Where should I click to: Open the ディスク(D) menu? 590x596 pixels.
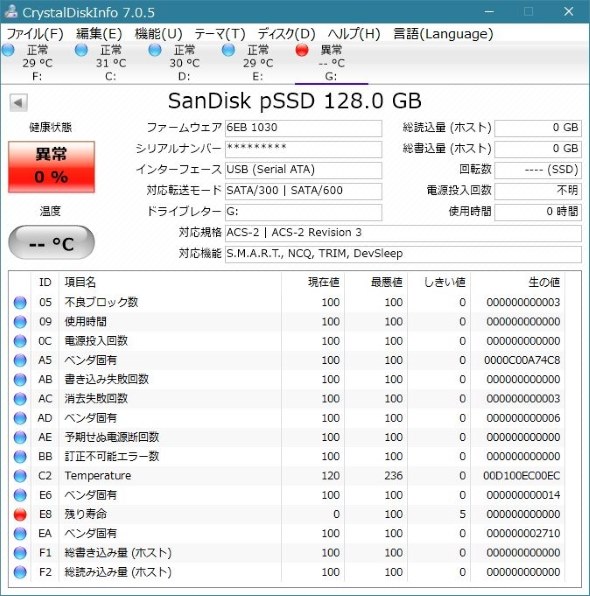click(x=286, y=34)
